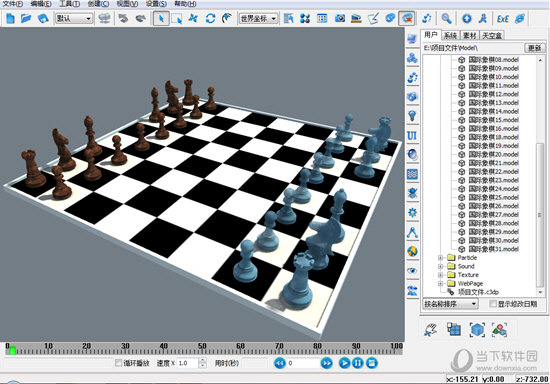Expand the Texture folder
This screenshot has height=384, width=550.
pos(441,275)
